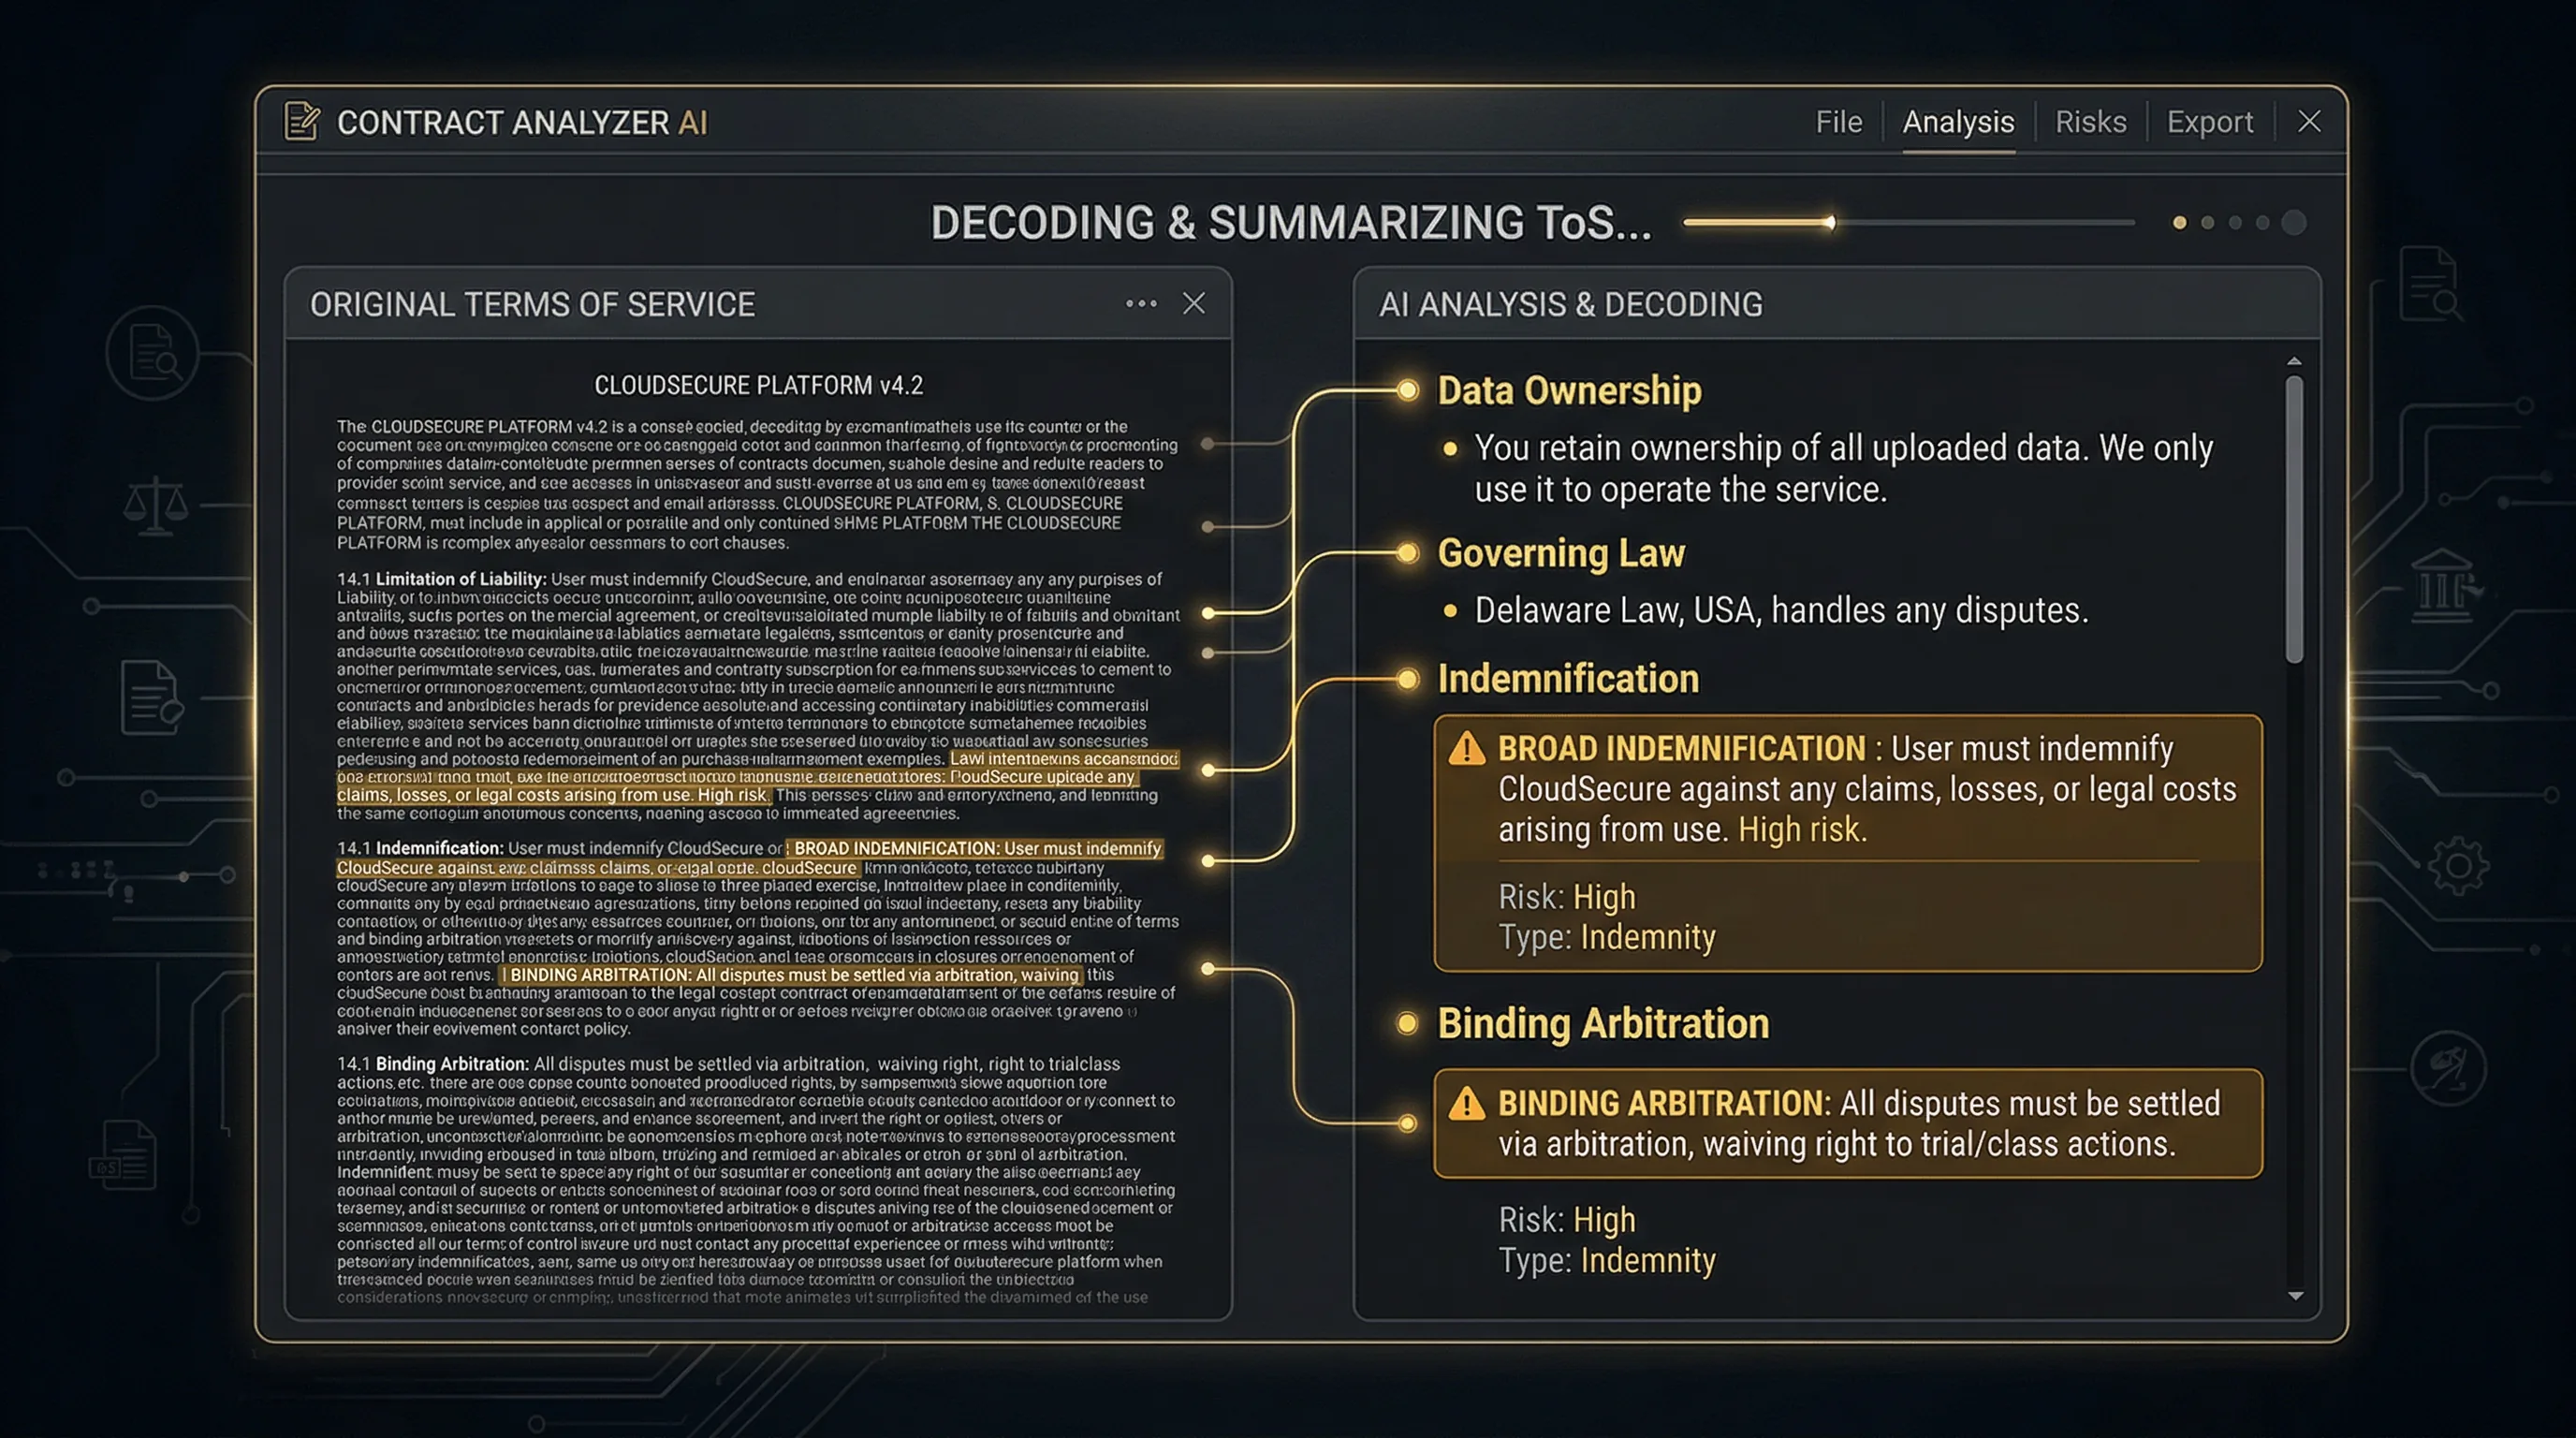
Task: Open the Original Terms panel options ellipsis
Action: coord(1141,303)
